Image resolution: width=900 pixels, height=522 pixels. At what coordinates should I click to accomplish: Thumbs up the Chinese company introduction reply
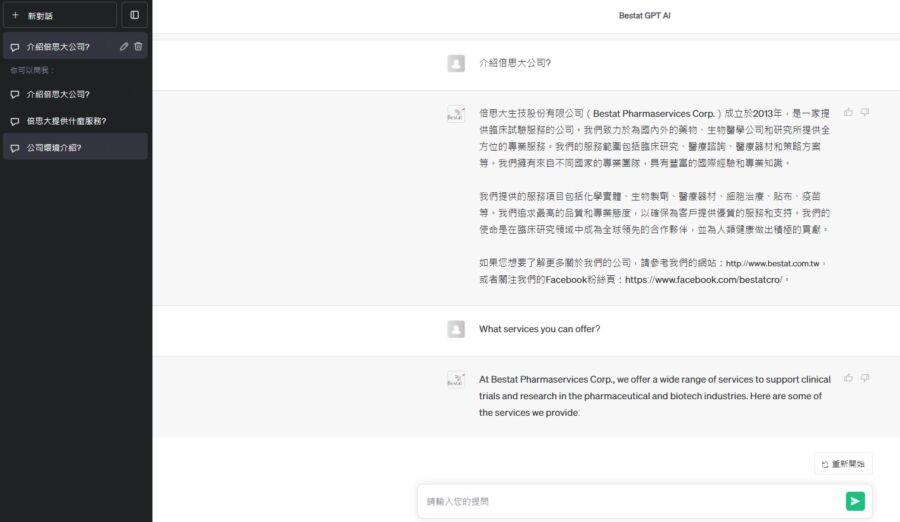848,113
